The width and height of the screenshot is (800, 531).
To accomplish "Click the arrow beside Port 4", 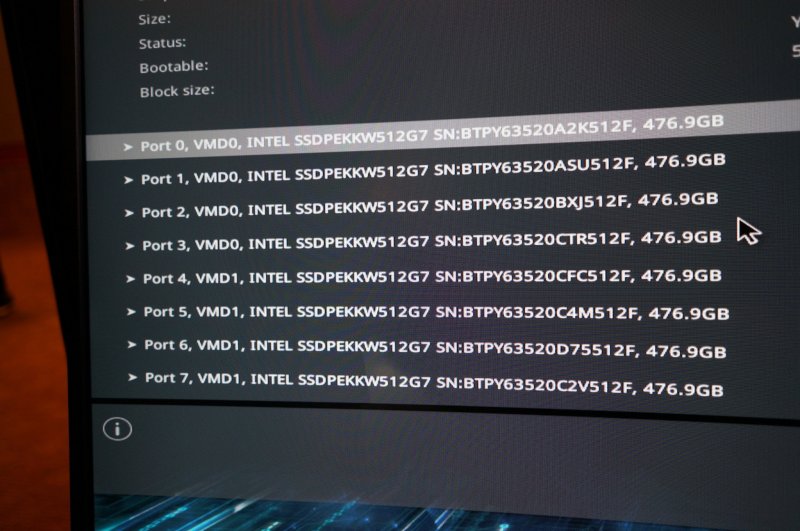I will click(x=130, y=279).
